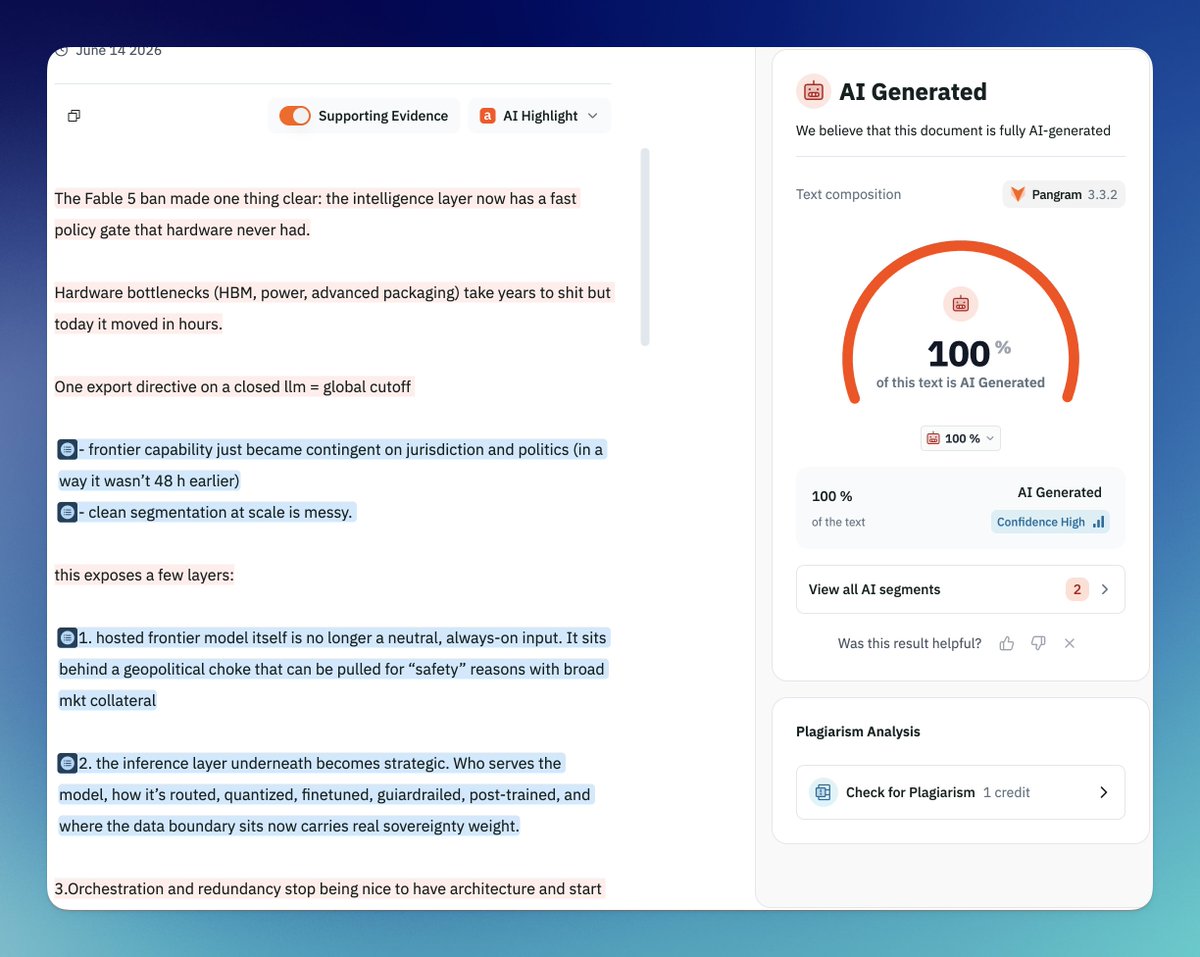Screen dimensions: 1200x957
Task: Click the robot icon inside the gauge
Action: (960, 303)
